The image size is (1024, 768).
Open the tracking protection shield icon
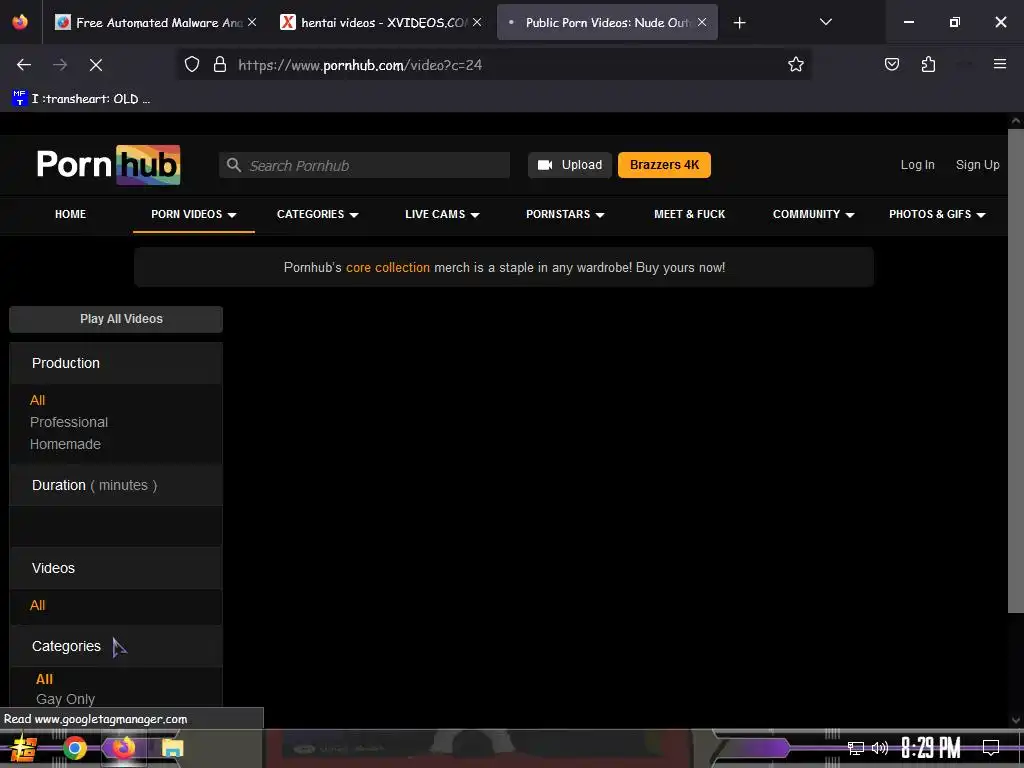[191, 65]
